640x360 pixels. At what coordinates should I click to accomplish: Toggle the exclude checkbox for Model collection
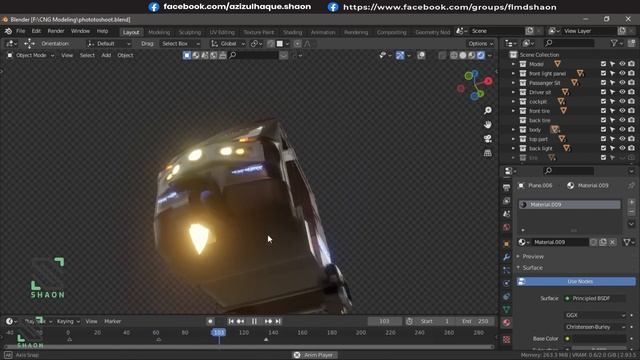603,64
